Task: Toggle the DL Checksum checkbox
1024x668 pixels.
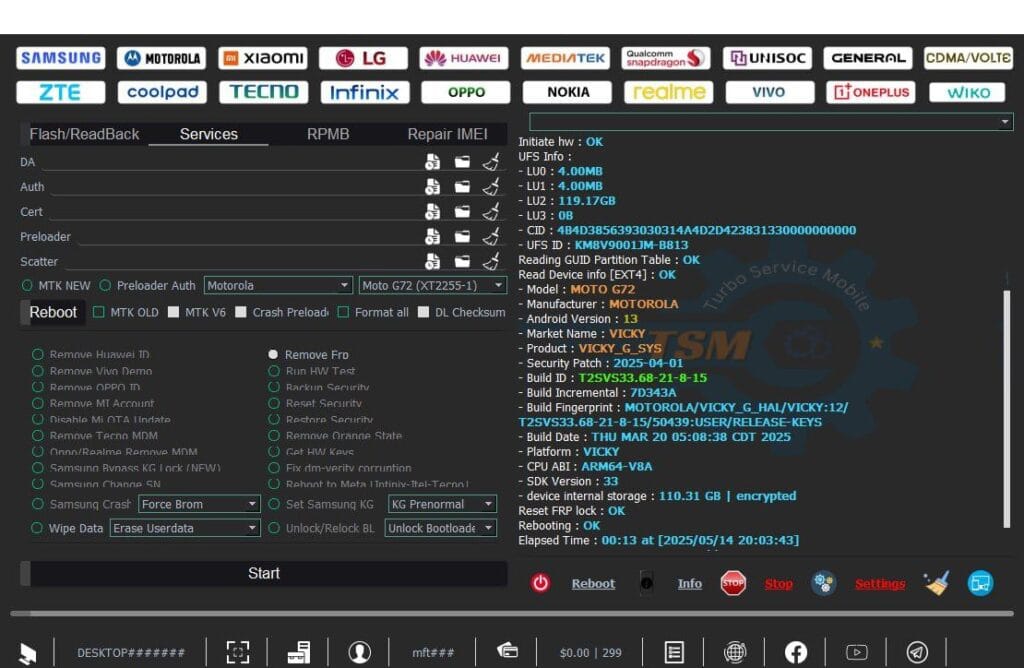Action: coord(423,312)
